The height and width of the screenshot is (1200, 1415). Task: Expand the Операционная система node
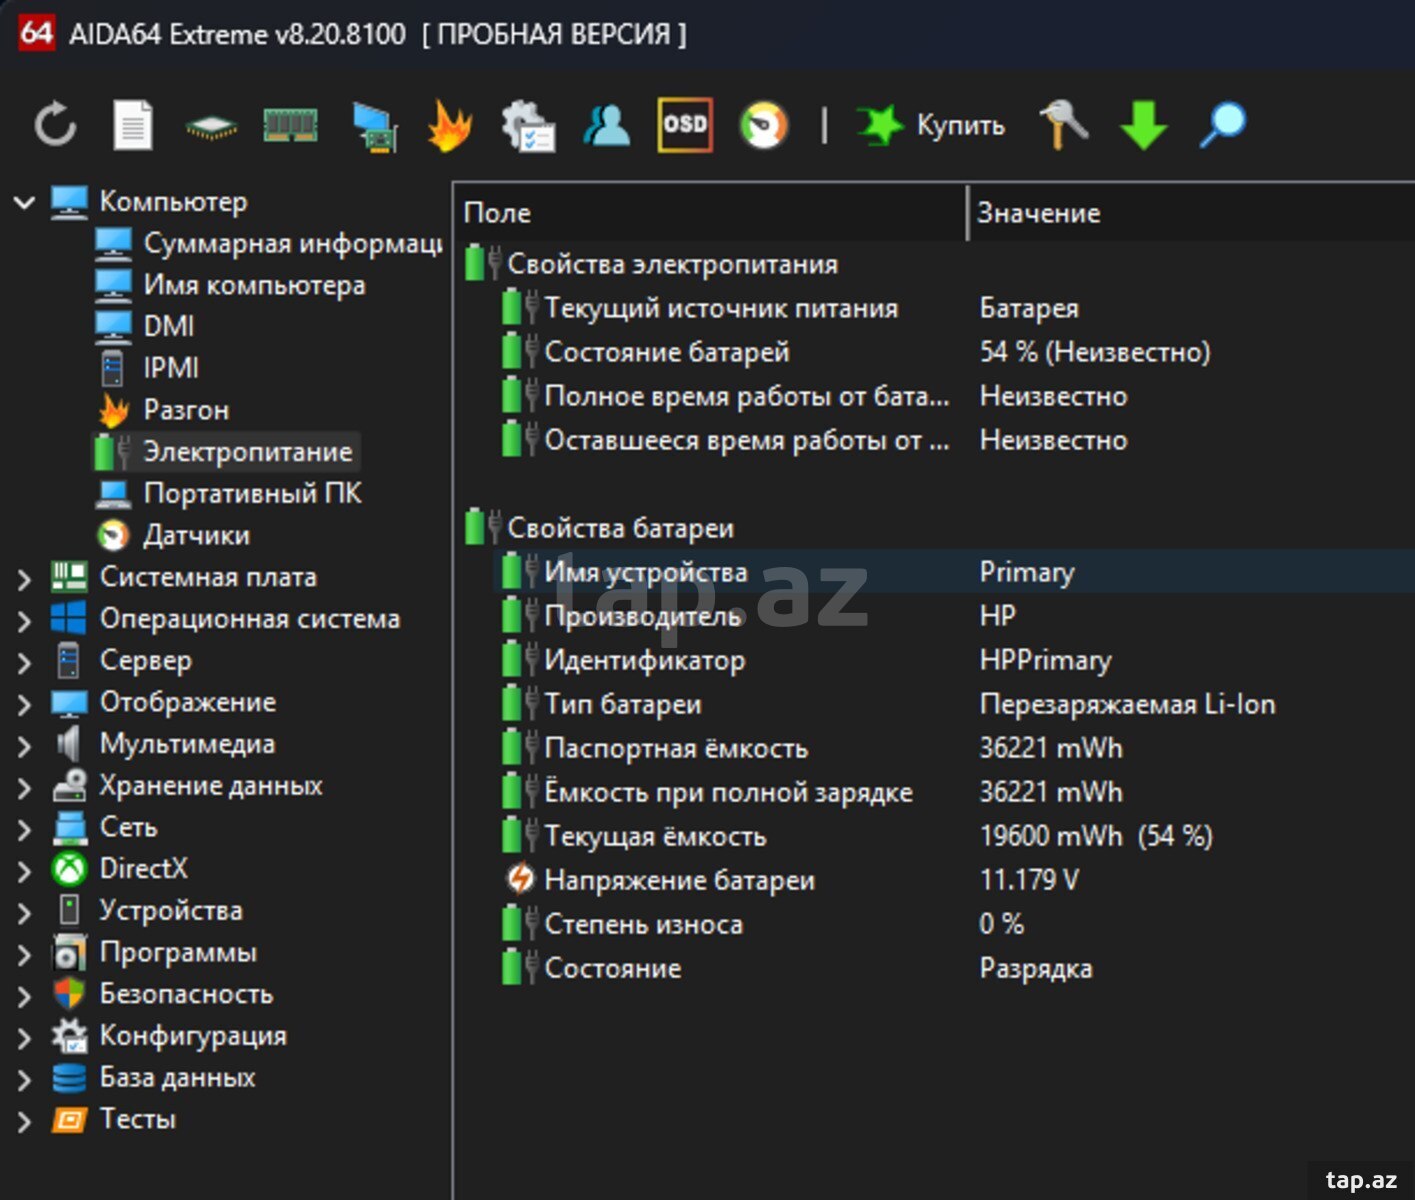(24, 621)
